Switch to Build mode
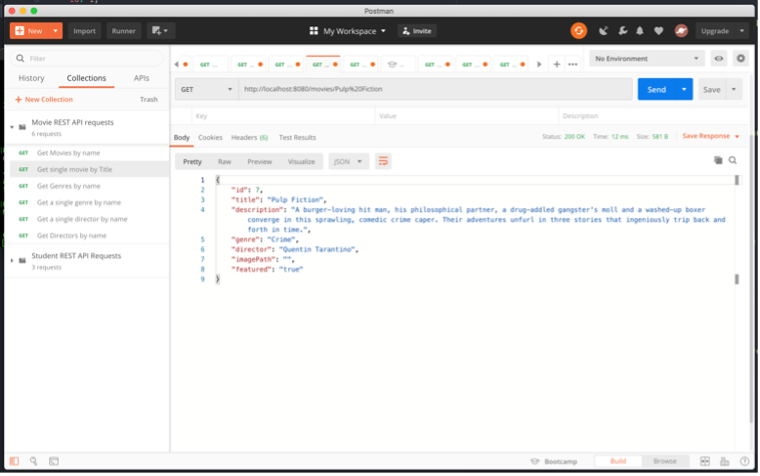The width and height of the screenshot is (760, 476). tap(618, 461)
